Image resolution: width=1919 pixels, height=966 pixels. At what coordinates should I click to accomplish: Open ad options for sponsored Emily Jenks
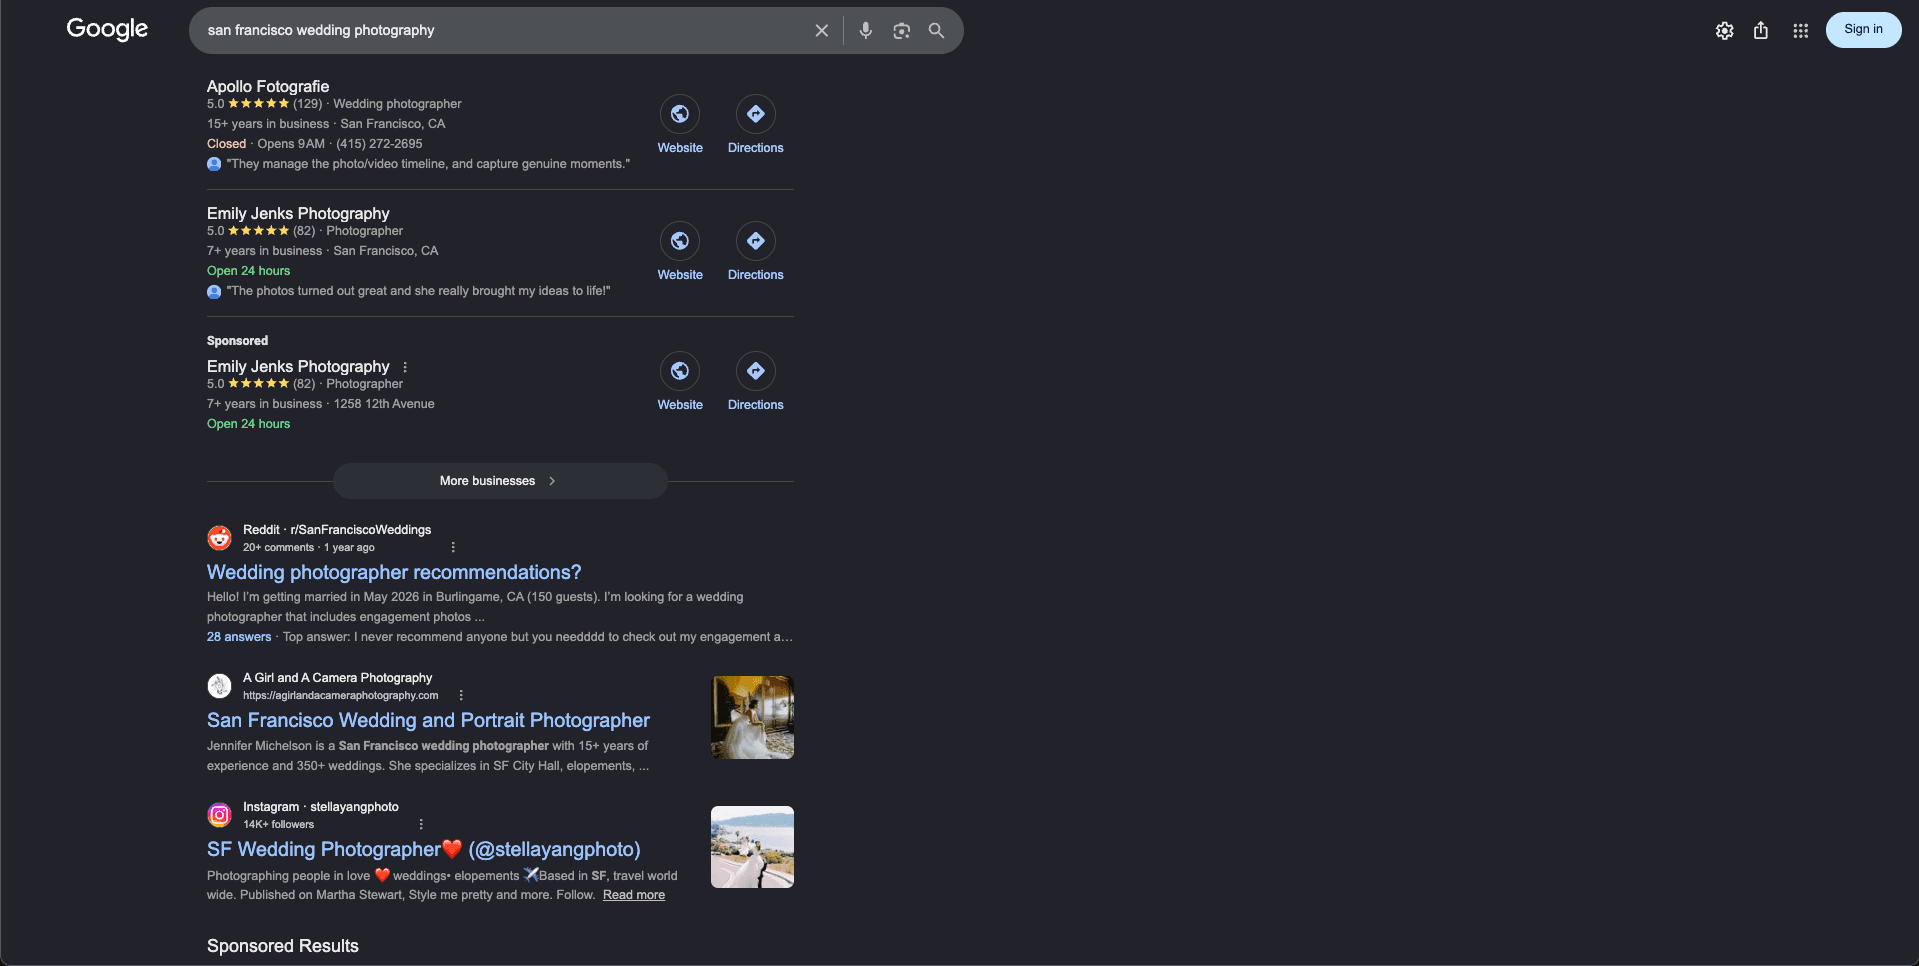pyautogui.click(x=405, y=367)
